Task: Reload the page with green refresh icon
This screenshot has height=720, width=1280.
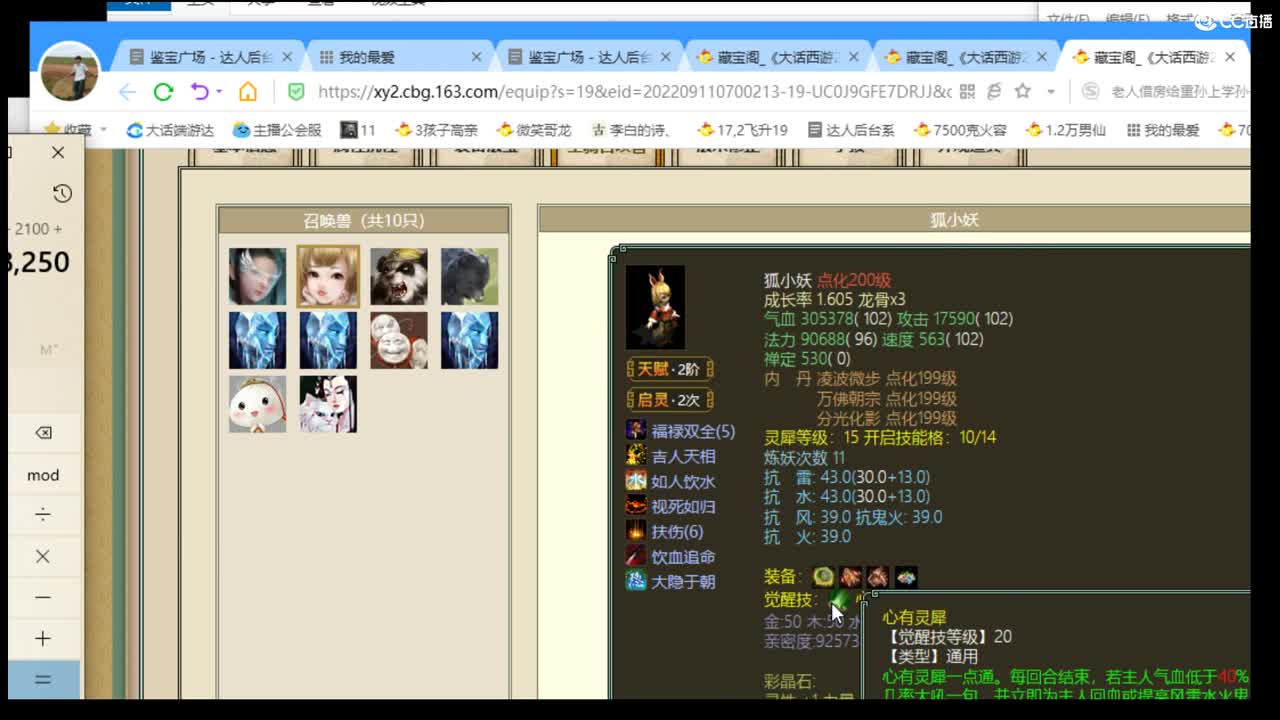Action: click(163, 92)
